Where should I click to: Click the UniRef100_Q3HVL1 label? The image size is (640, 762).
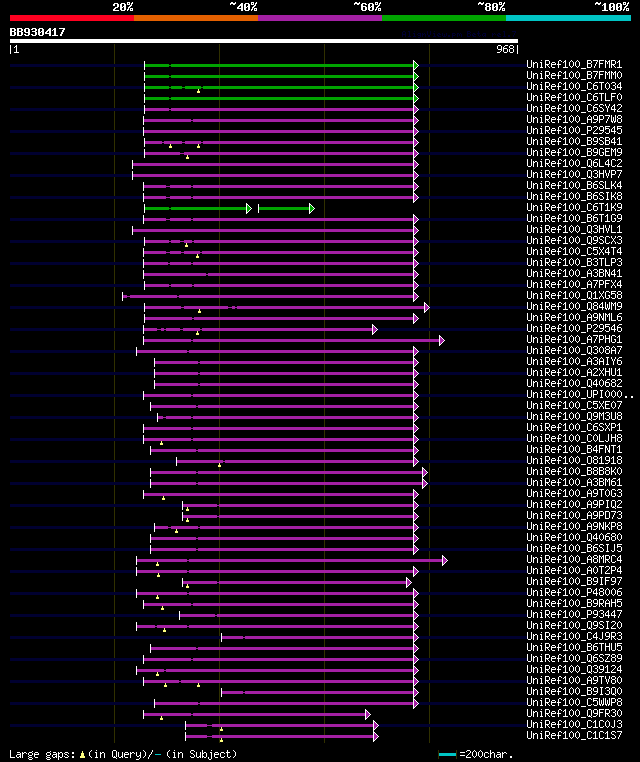click(574, 229)
